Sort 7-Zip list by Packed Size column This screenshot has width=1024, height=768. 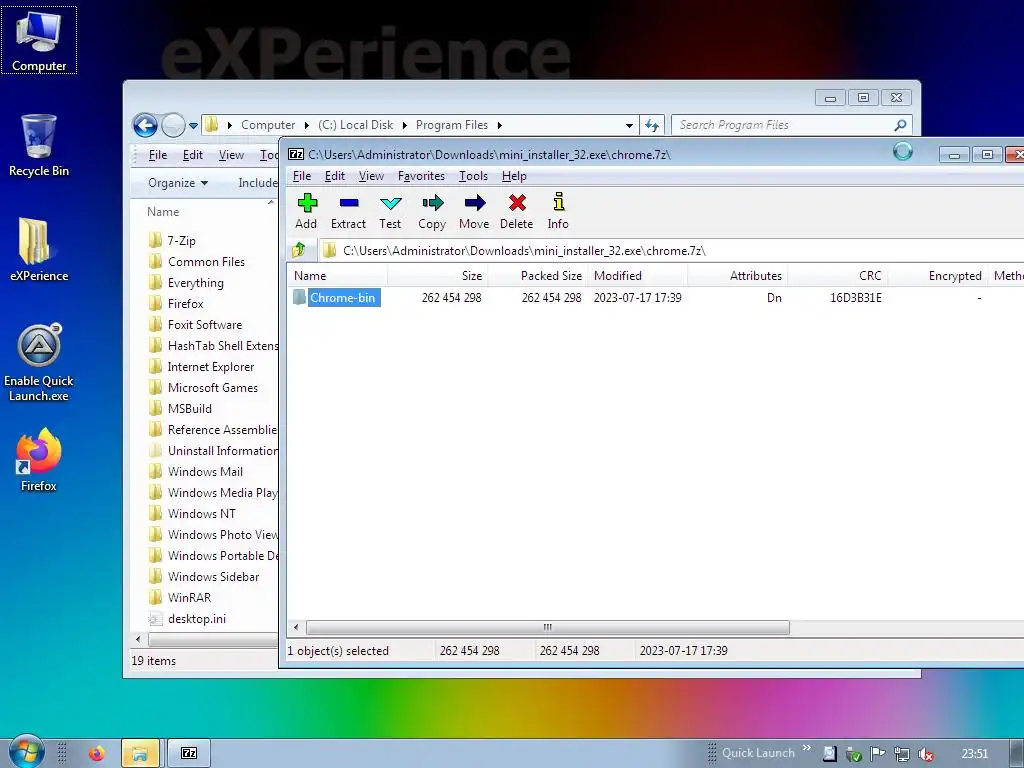coord(537,276)
